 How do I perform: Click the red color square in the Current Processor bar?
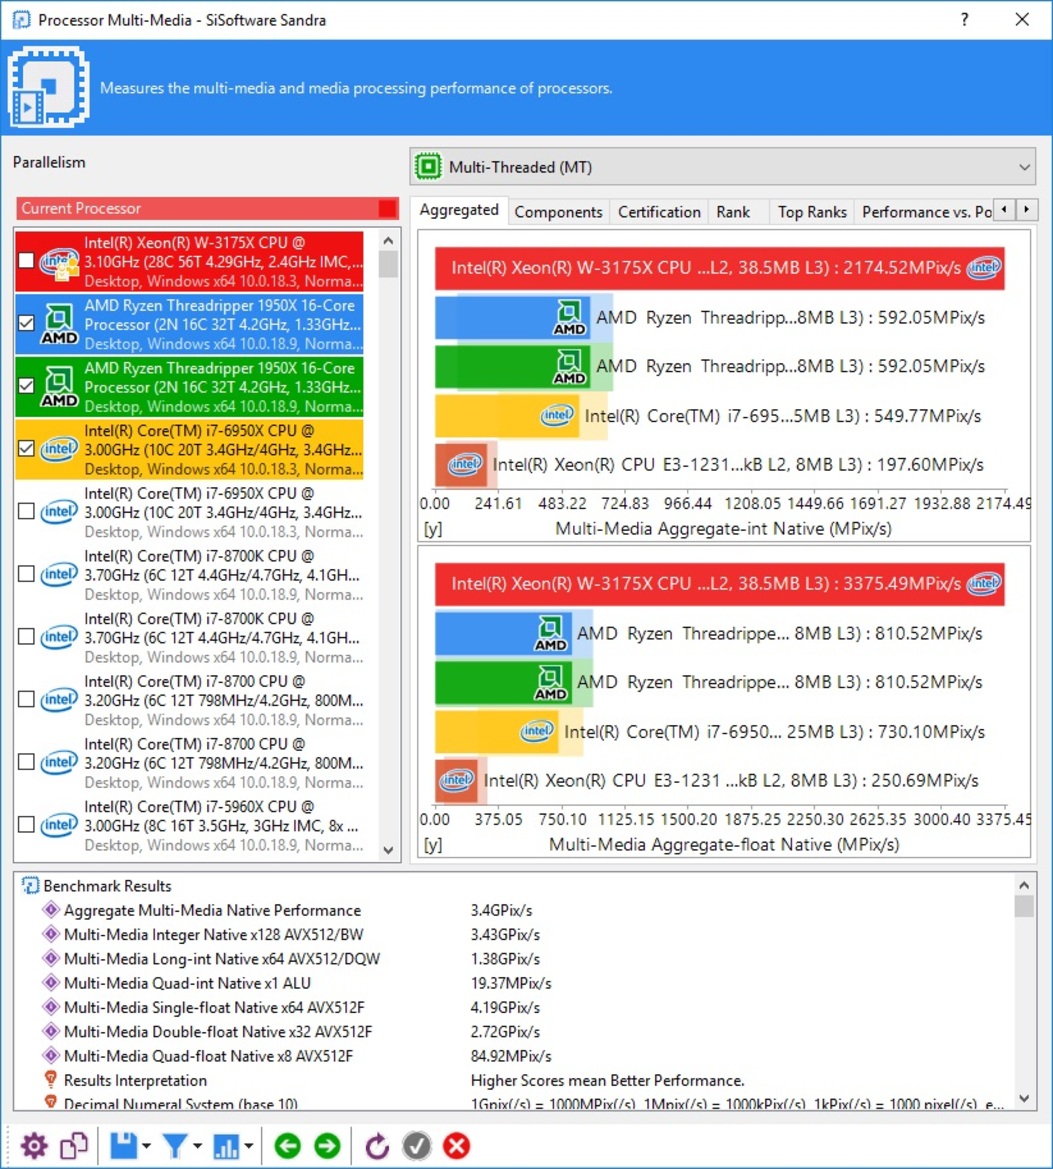387,208
